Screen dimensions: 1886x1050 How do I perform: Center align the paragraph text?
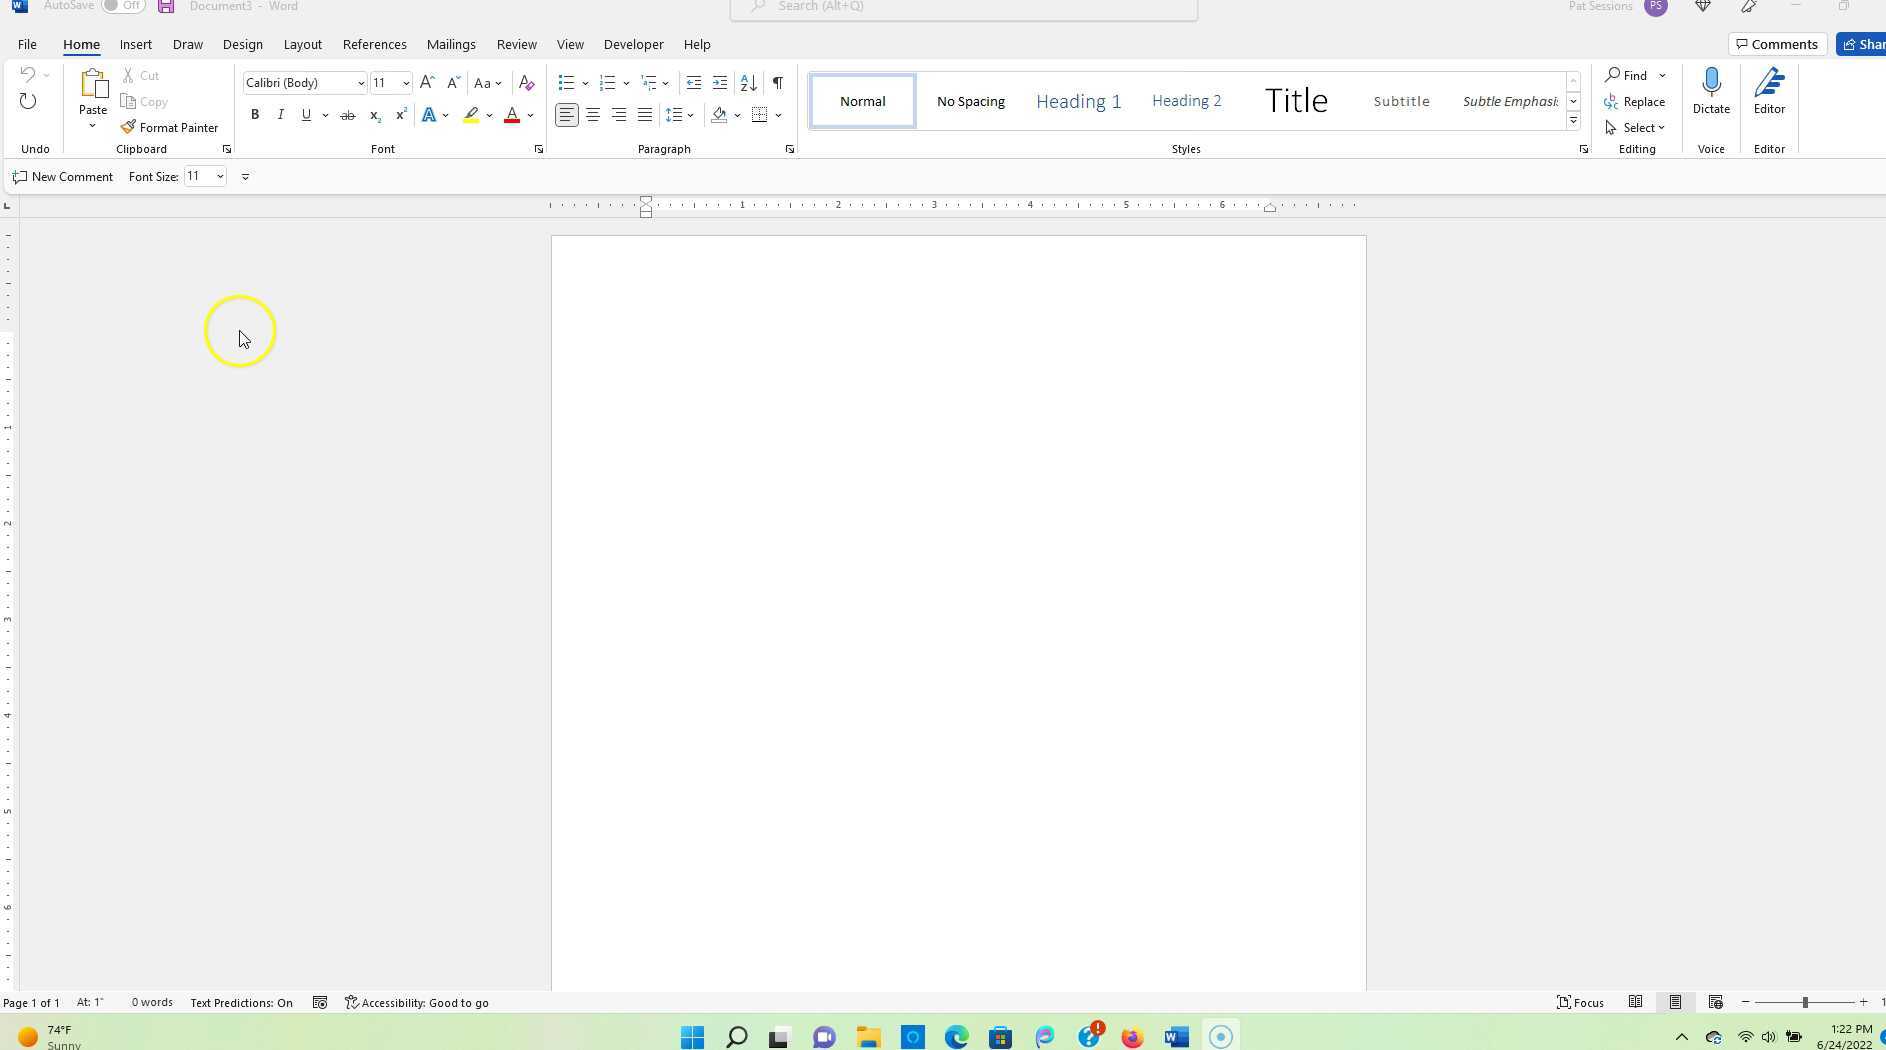tap(593, 115)
